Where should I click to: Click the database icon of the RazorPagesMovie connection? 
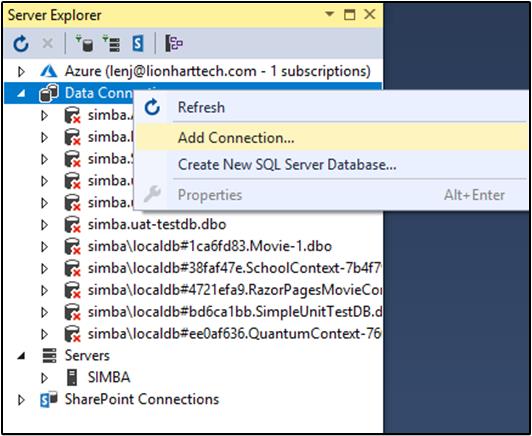pos(72,290)
